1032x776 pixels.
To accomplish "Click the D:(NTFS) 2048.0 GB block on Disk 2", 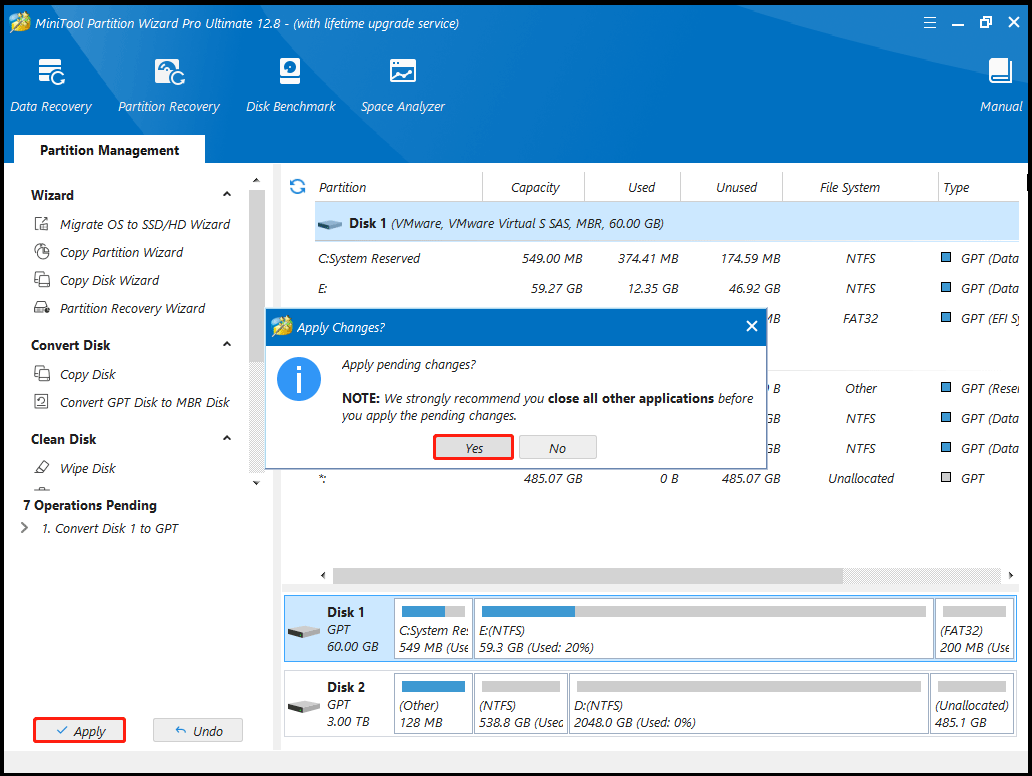I will tap(748, 703).
